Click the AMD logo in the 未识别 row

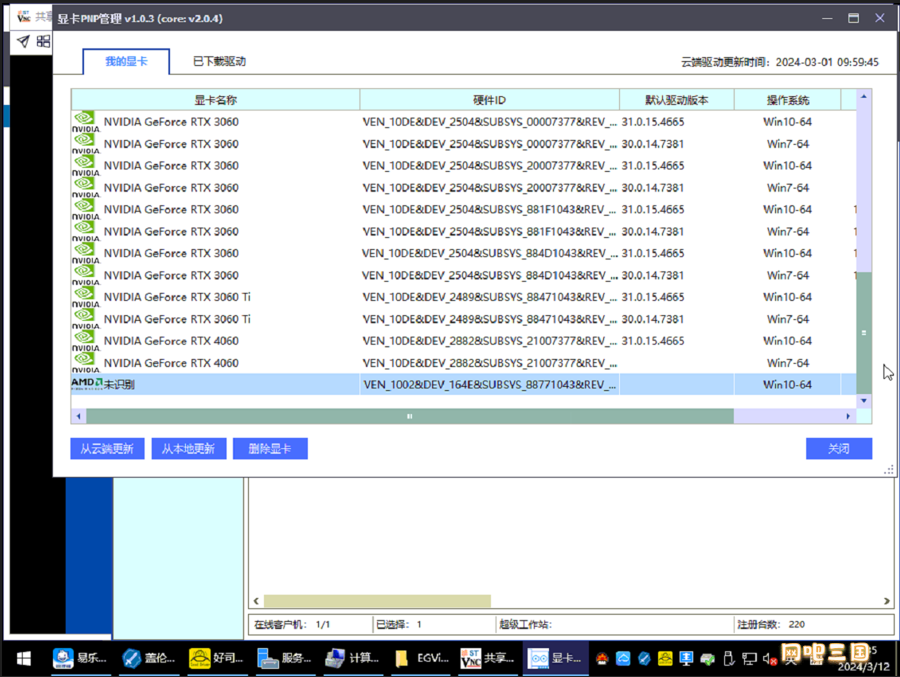87,384
